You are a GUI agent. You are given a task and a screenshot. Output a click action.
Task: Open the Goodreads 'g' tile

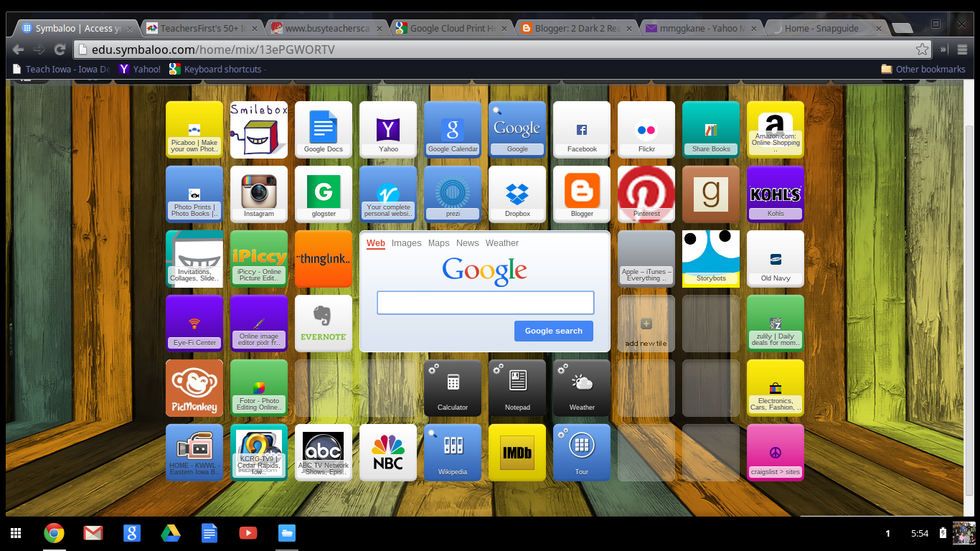click(711, 194)
